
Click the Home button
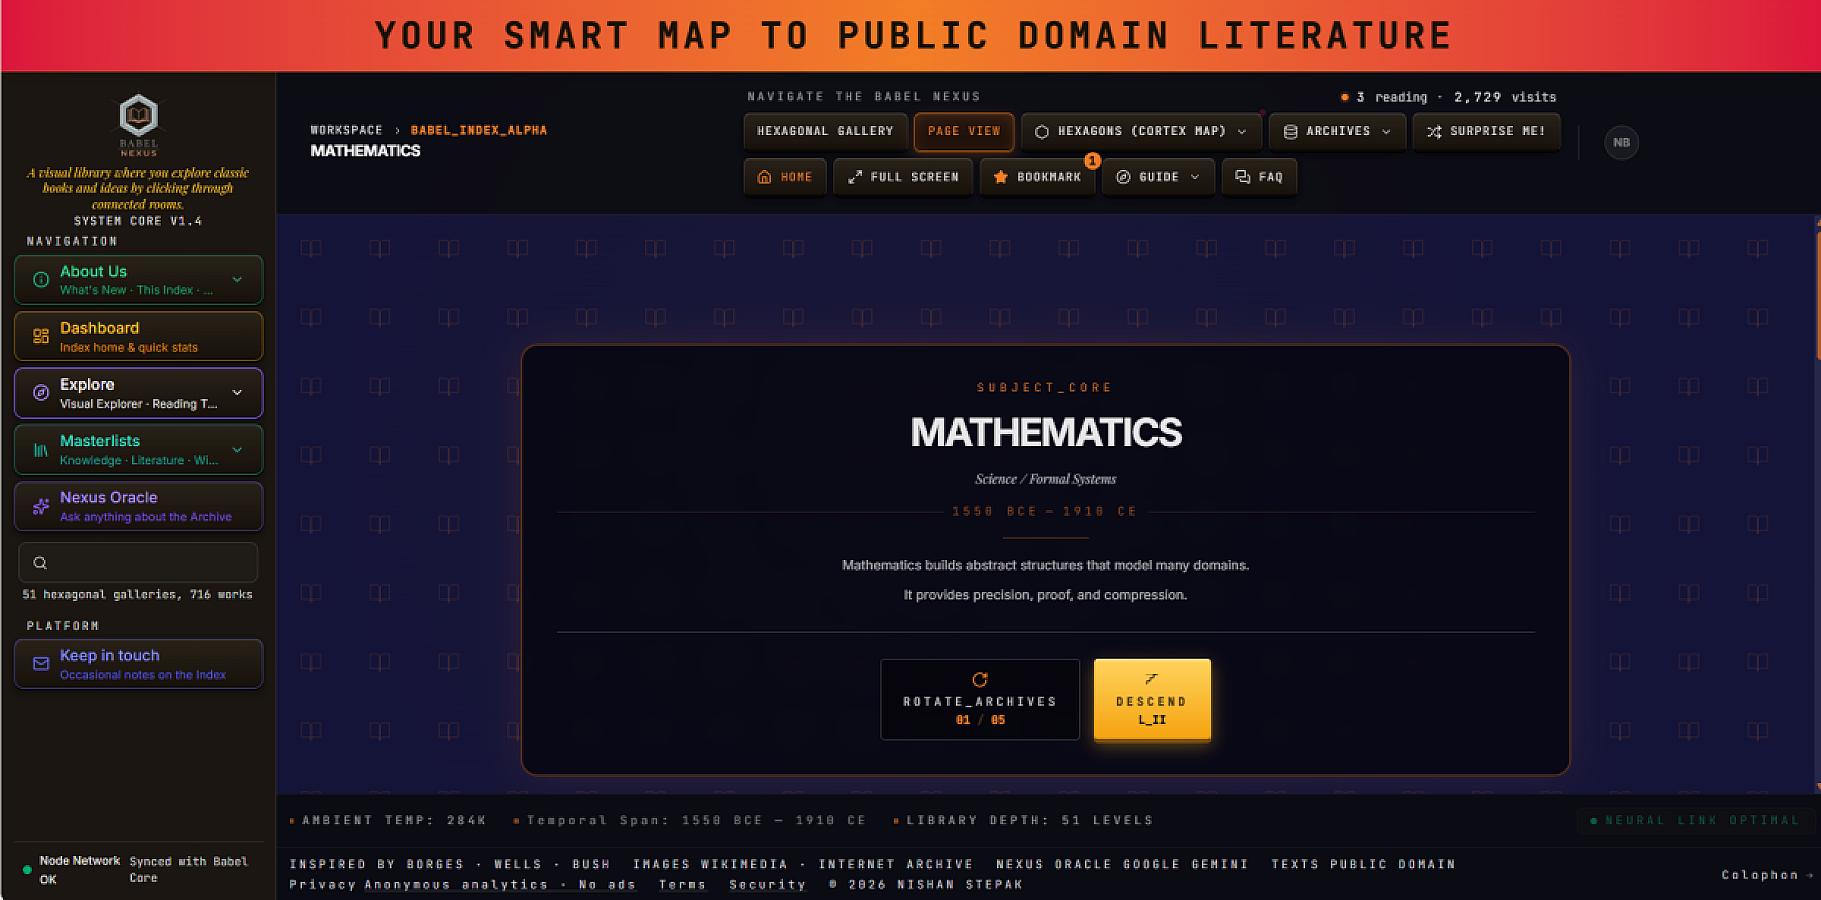tap(785, 177)
